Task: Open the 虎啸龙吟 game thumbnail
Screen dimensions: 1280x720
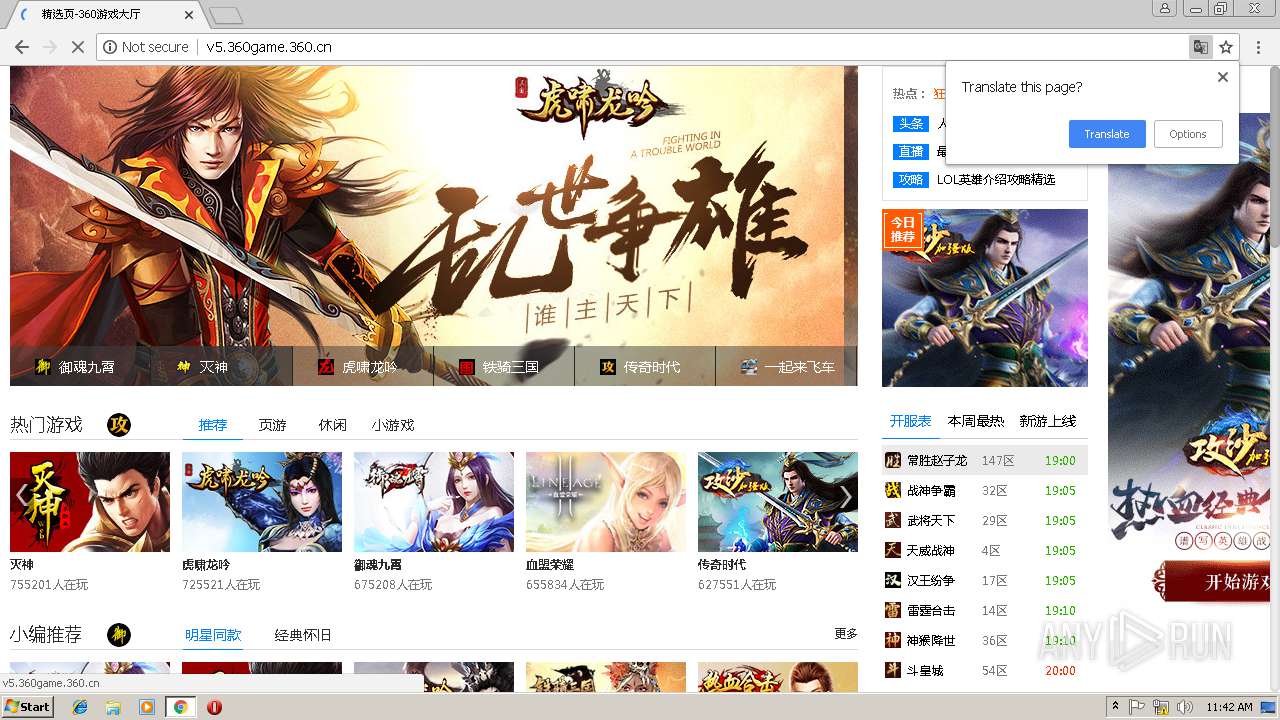Action: tap(262, 502)
